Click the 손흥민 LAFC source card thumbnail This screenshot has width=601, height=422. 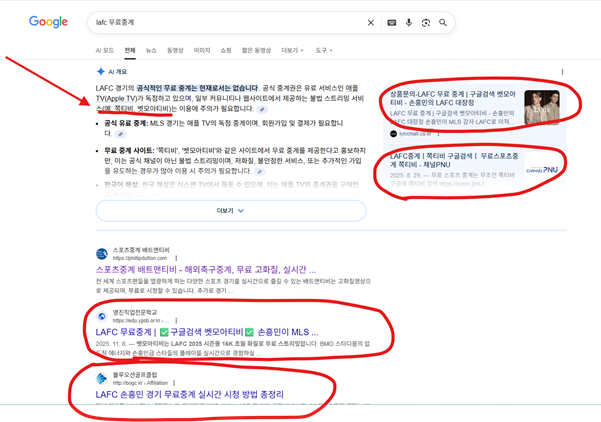542,108
